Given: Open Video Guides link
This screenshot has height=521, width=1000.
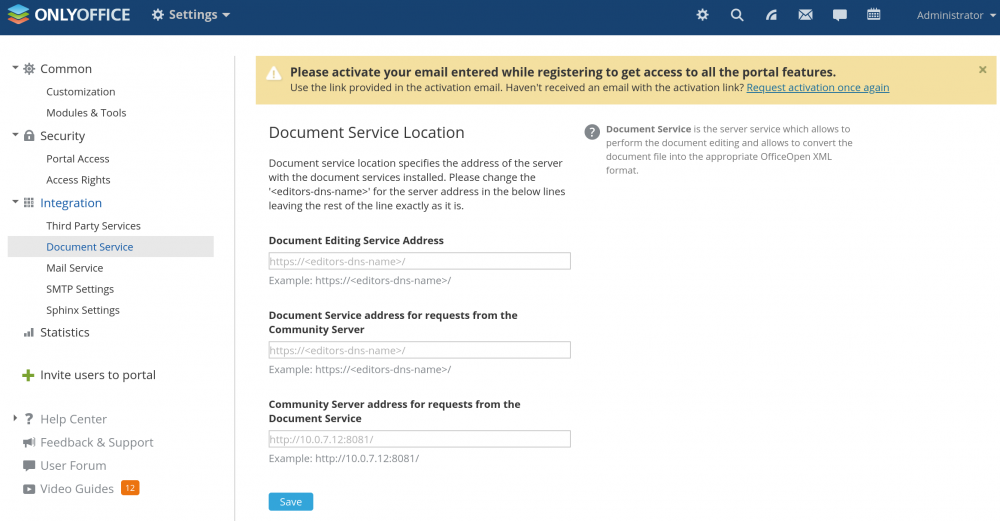Looking at the screenshot, I should (77, 489).
